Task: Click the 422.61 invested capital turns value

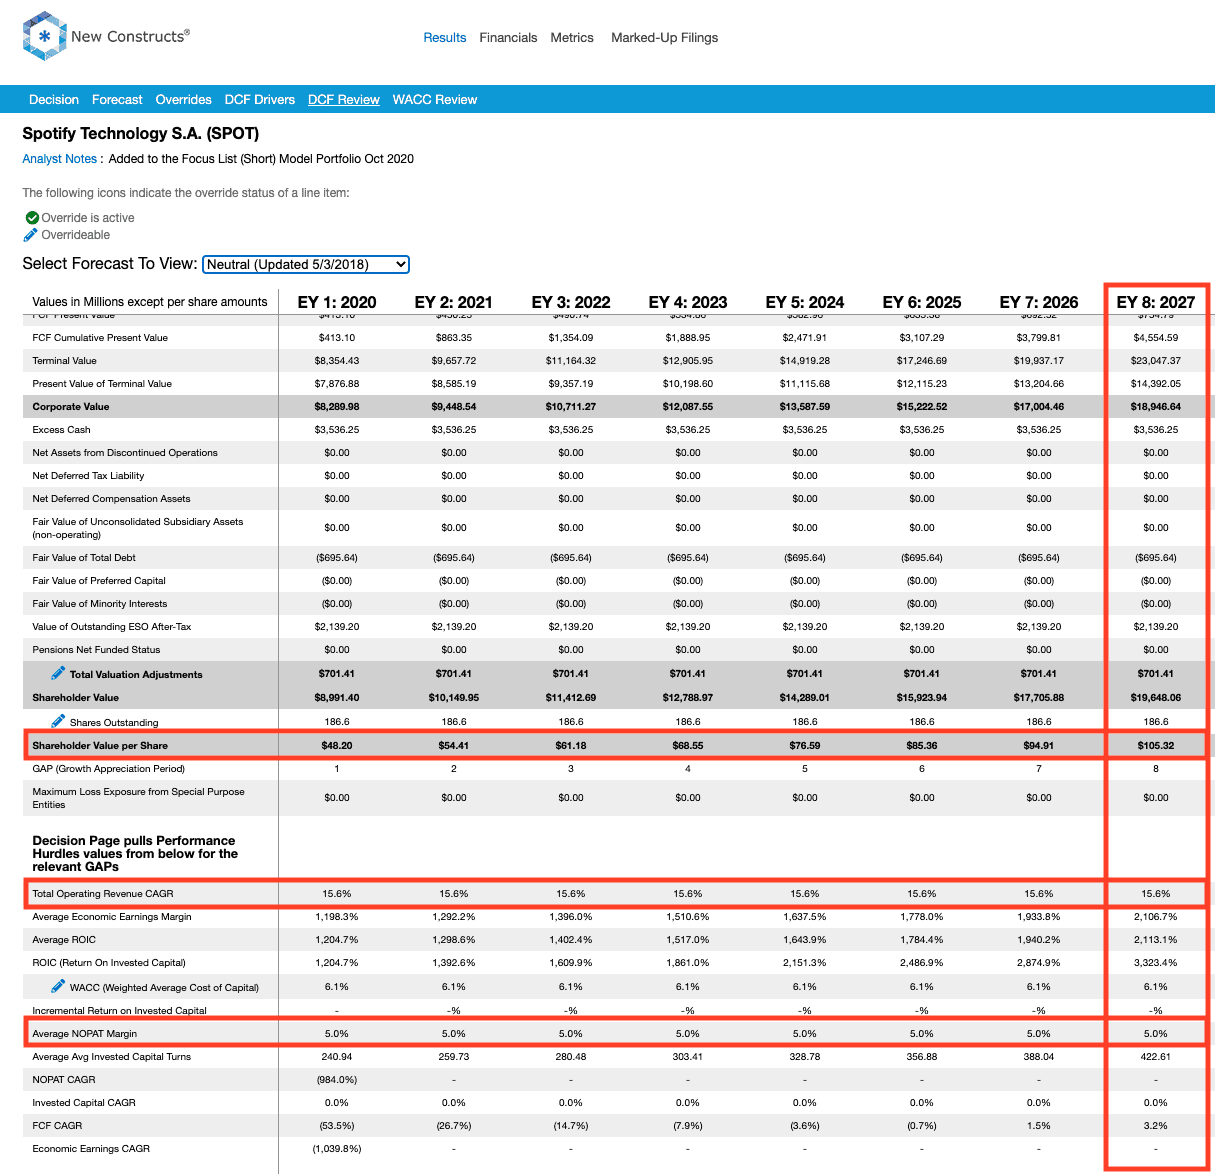Action: coord(1156,1057)
